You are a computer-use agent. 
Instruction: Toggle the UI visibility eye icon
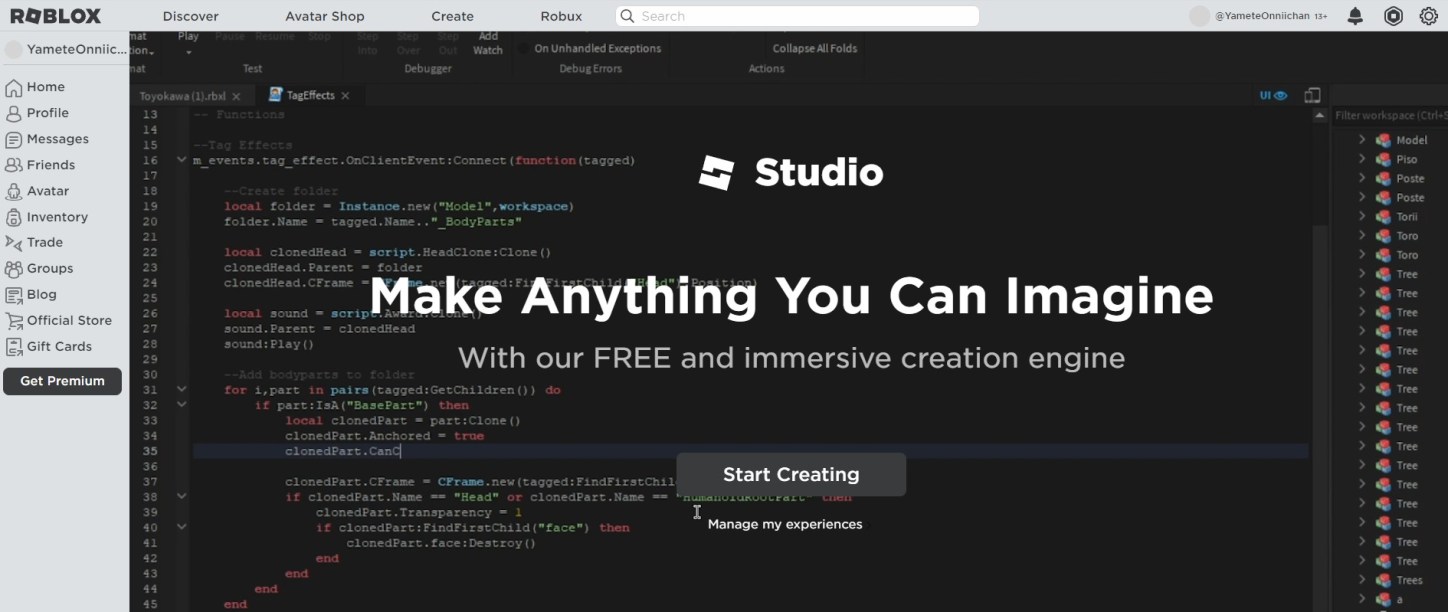coord(1281,96)
